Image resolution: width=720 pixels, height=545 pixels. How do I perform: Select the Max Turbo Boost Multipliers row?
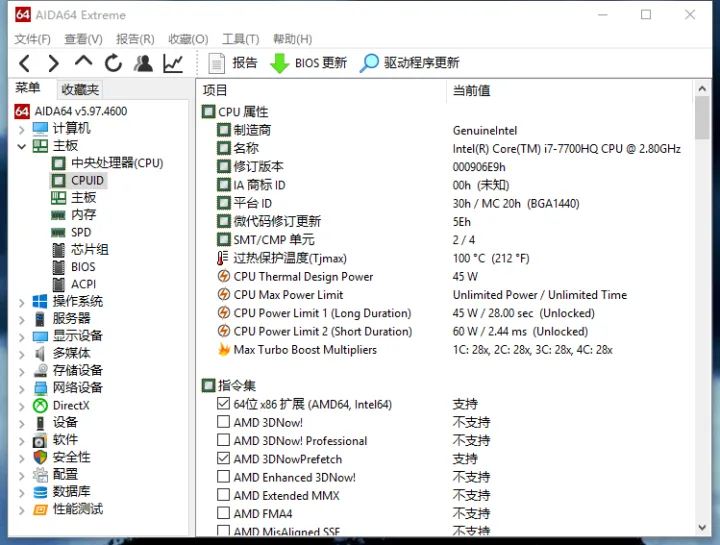coord(444,350)
